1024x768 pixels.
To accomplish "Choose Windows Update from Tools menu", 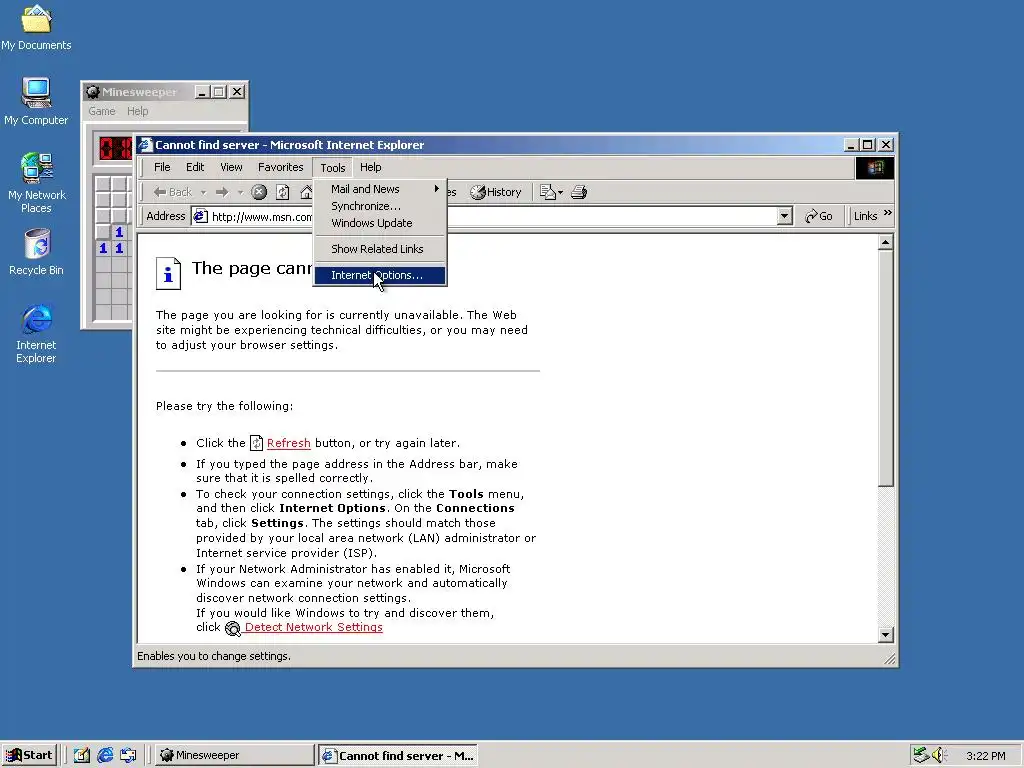I will [380, 223].
